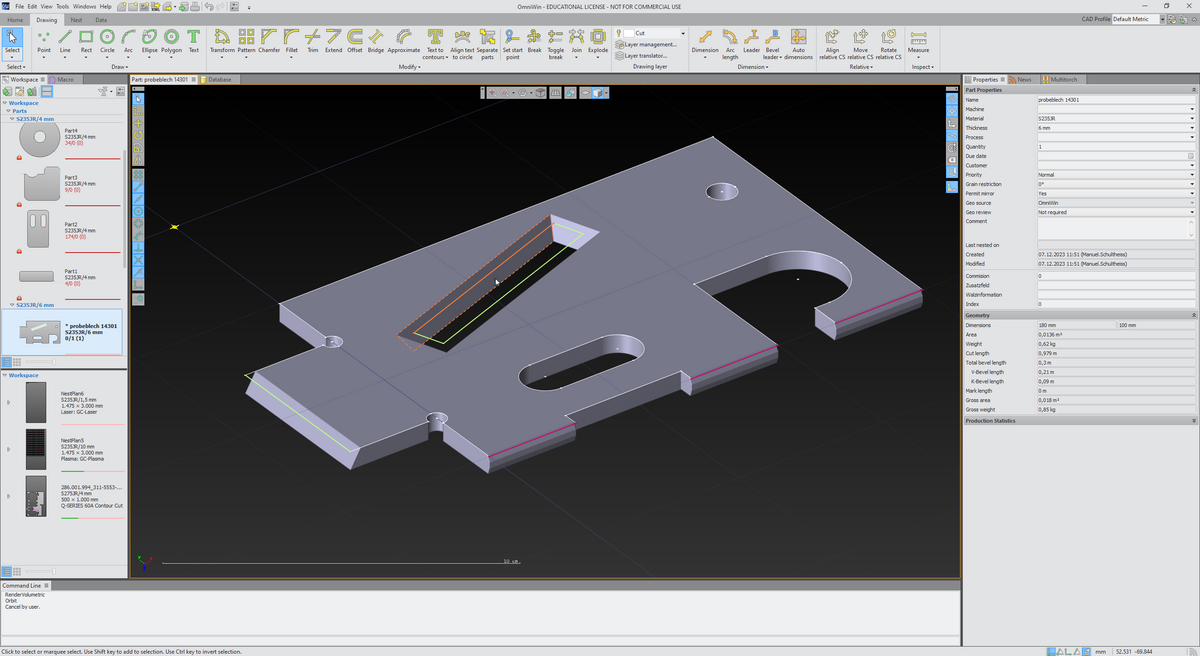1200x656 pixels.
Task: Select the Measure tool
Action: pyautogui.click(x=920, y=40)
